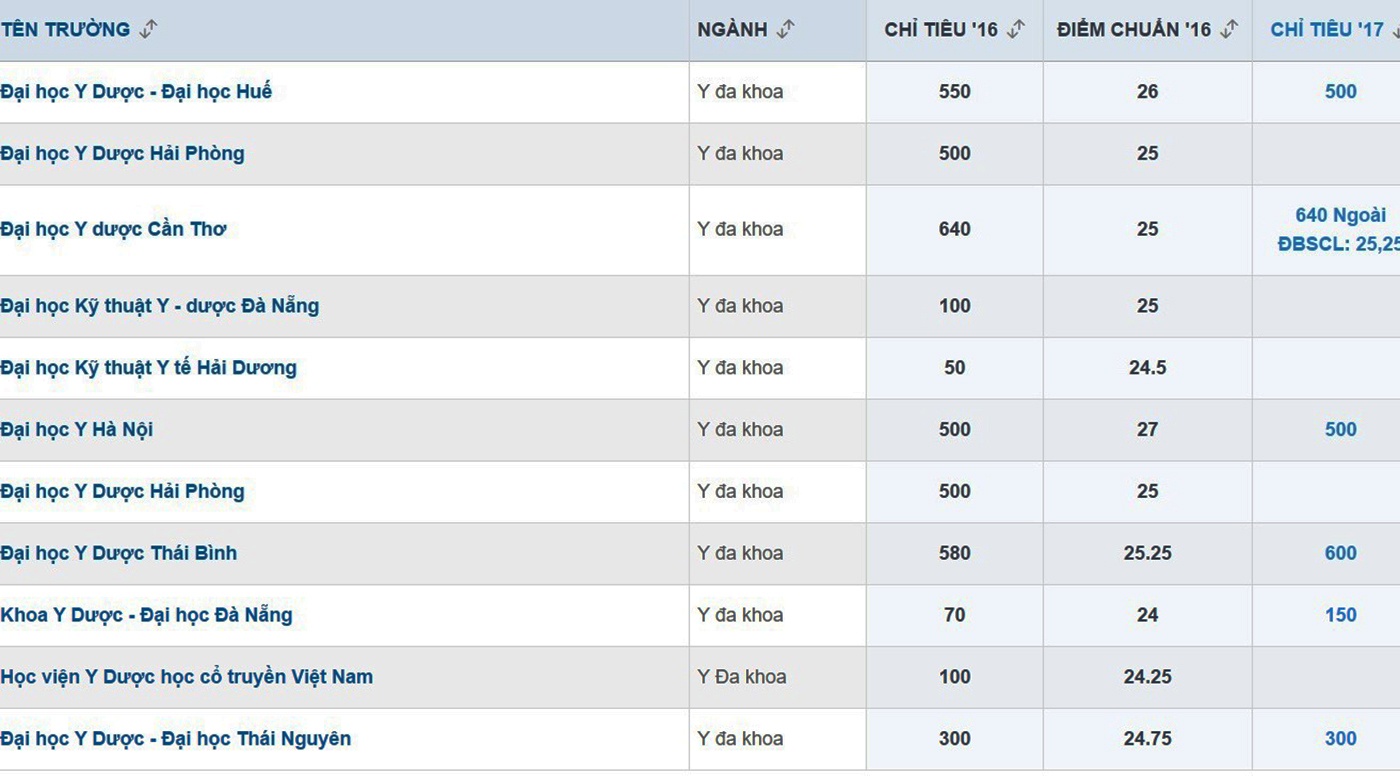The height and width of the screenshot is (776, 1400).
Task: Click the blue 150 quota value
Action: (x=1340, y=615)
